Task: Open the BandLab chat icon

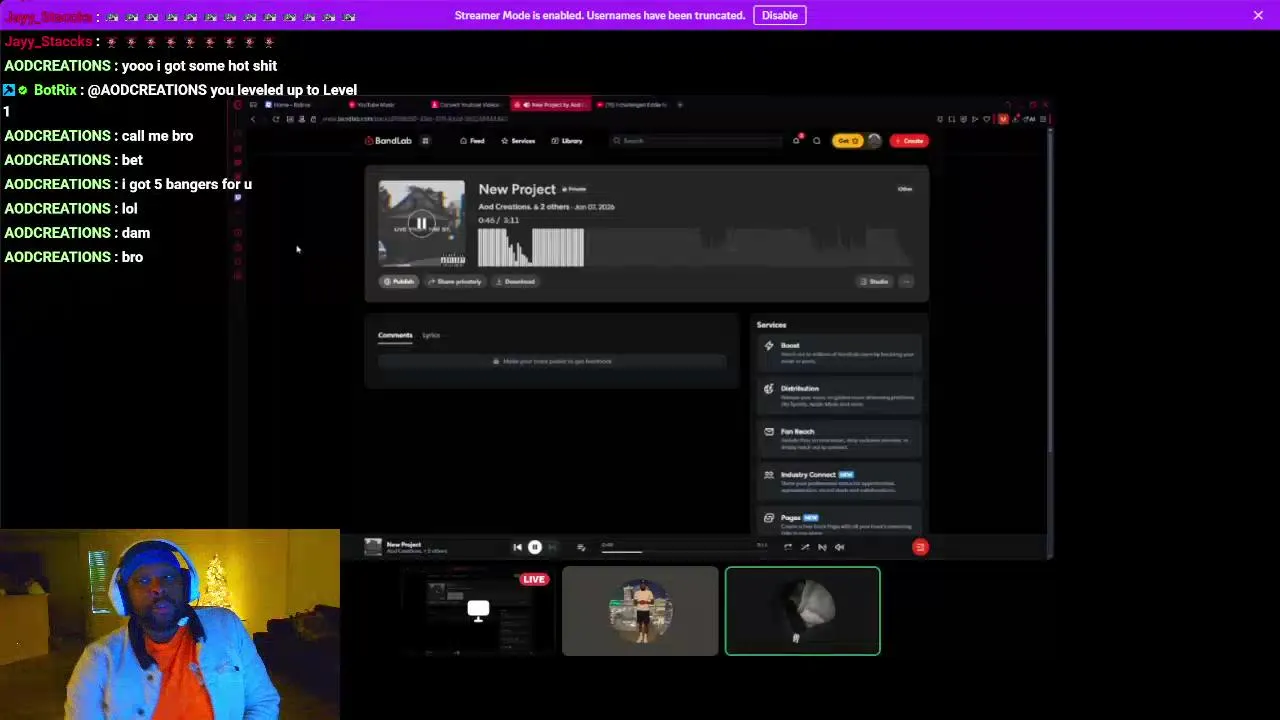Action: coord(817,141)
